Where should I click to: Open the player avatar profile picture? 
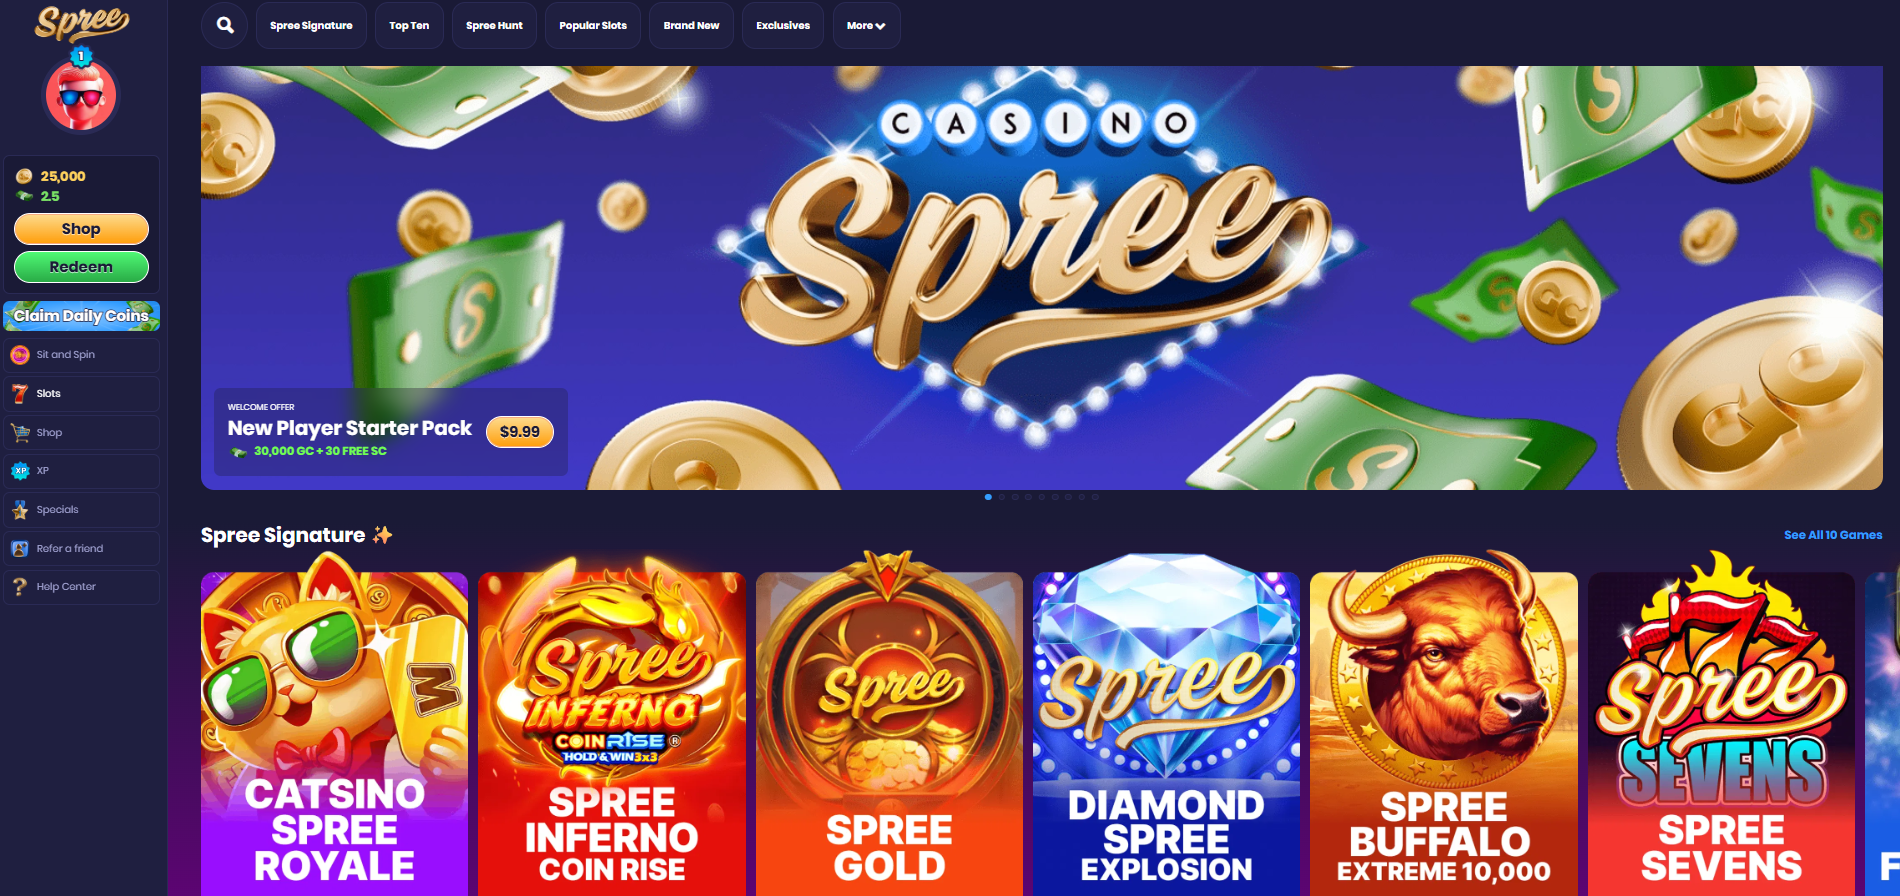tap(81, 95)
